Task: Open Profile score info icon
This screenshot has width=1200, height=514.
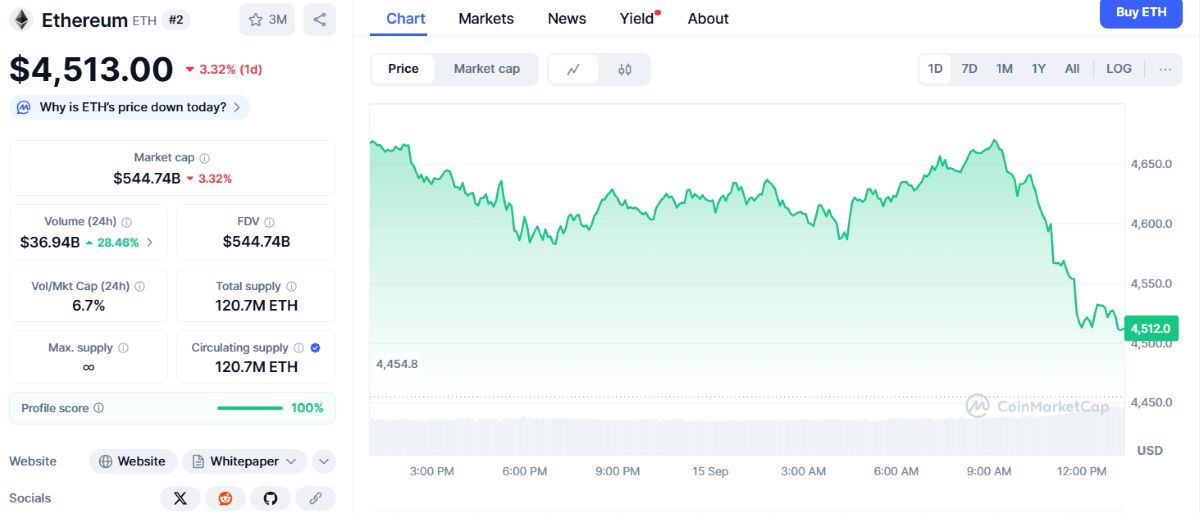Action: point(99,408)
